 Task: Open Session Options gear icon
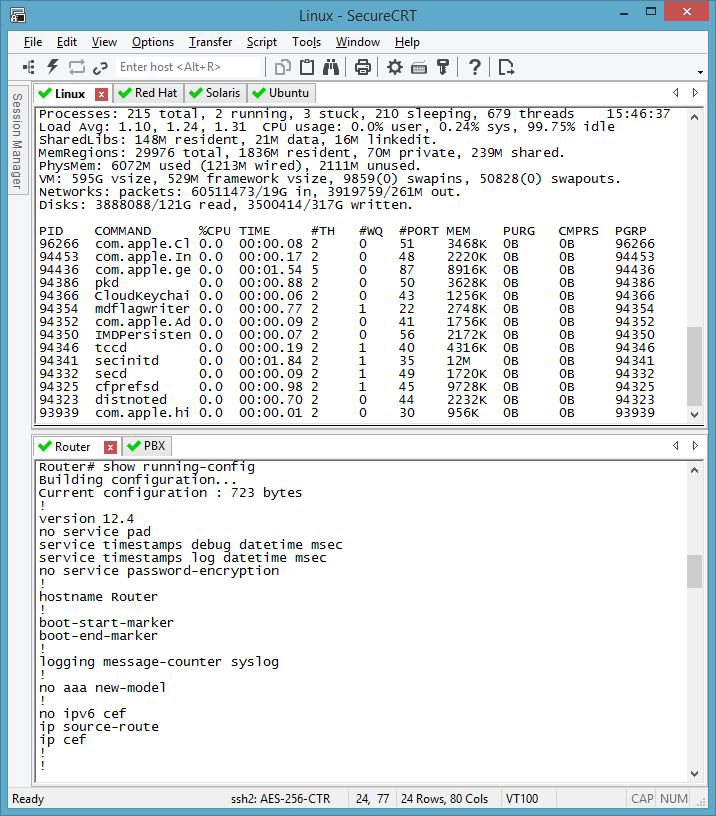click(395, 67)
